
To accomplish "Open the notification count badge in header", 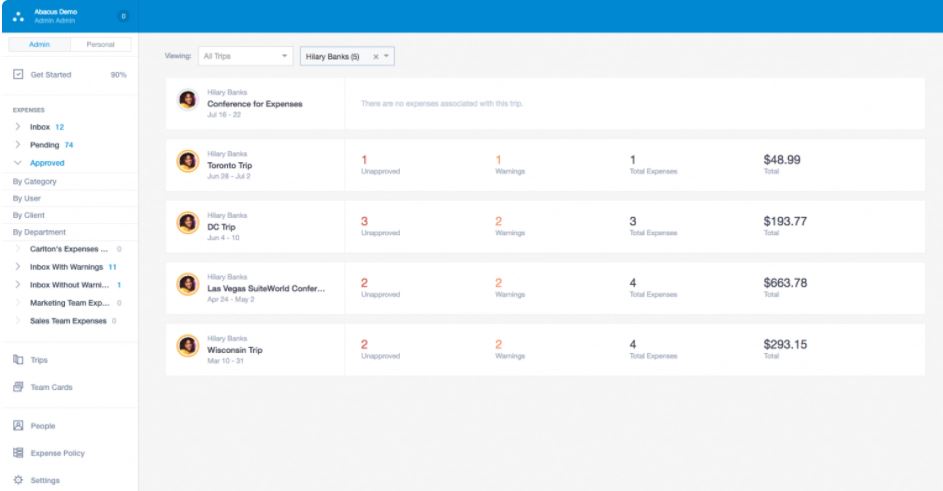I will (x=123, y=16).
